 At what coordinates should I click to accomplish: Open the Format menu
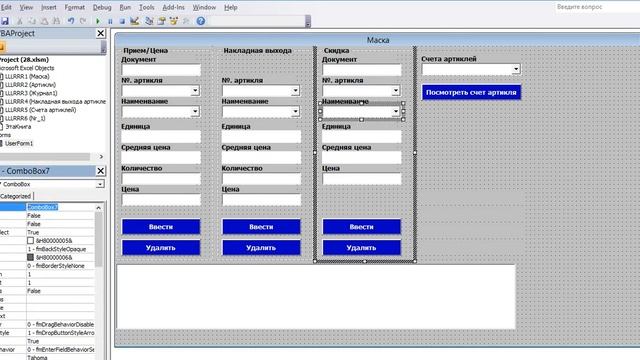[x=75, y=7]
